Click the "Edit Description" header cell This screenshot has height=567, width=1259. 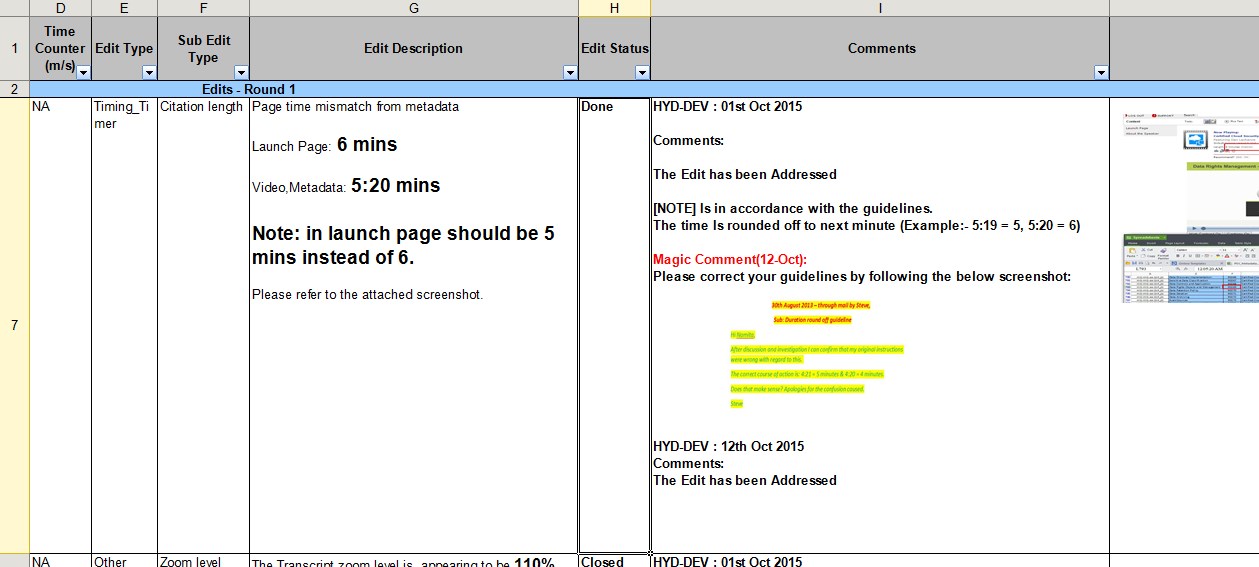click(414, 49)
